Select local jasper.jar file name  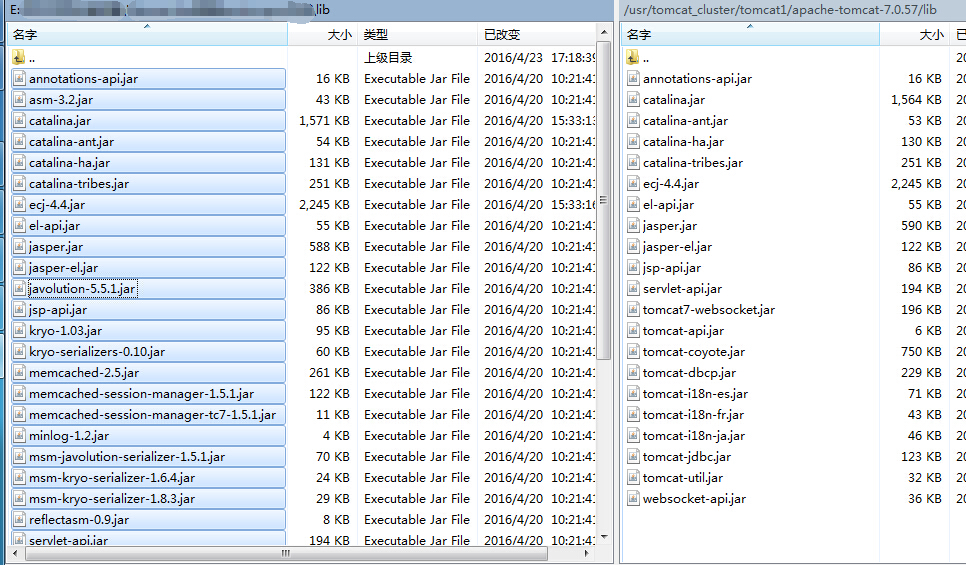point(55,246)
